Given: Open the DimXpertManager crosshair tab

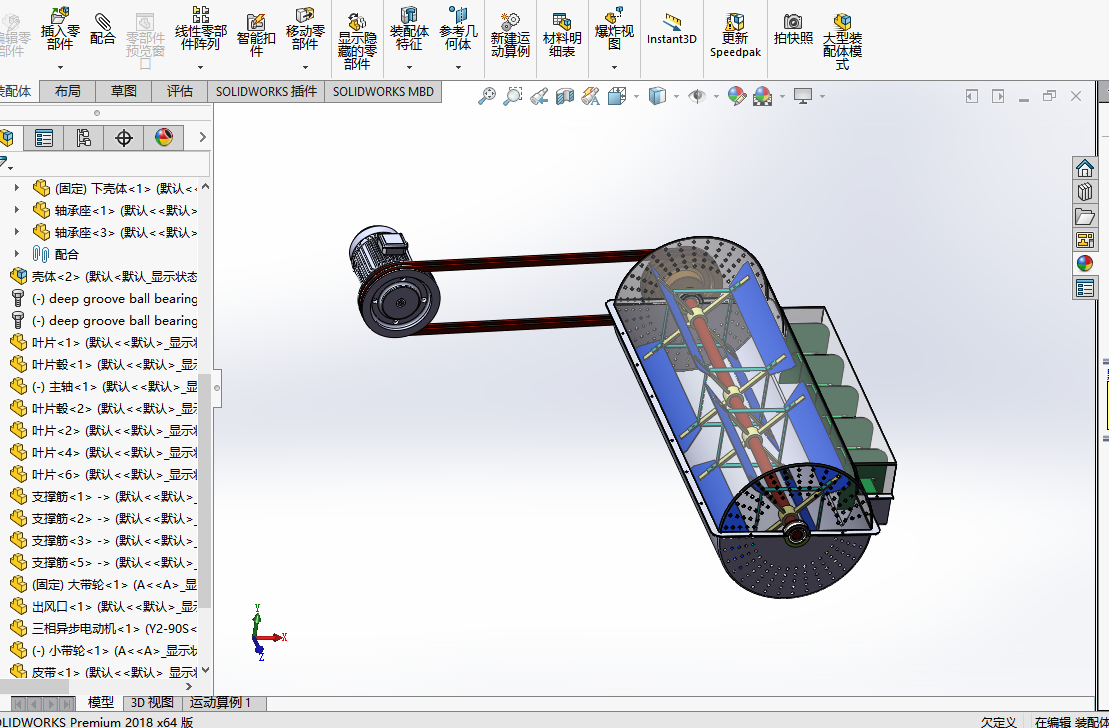Looking at the screenshot, I should coord(124,137).
